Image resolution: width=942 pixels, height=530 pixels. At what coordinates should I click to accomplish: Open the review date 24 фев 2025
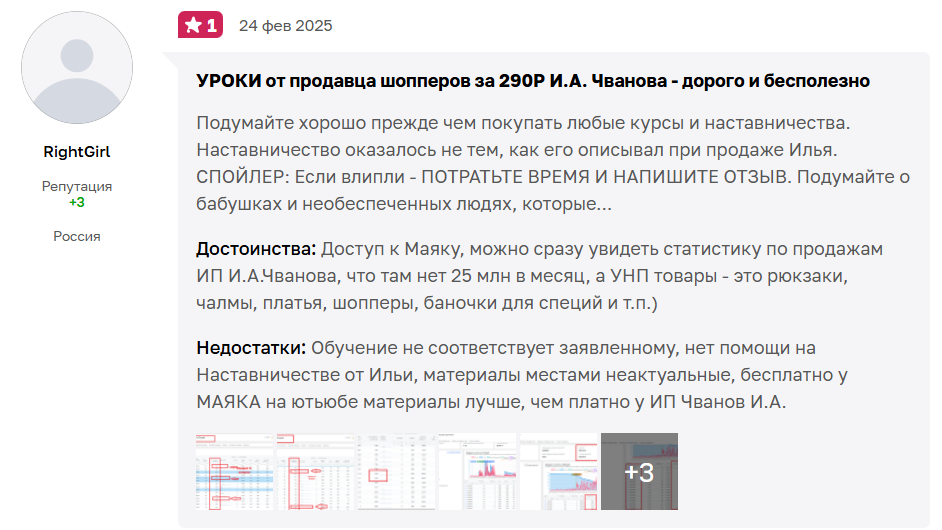285,26
